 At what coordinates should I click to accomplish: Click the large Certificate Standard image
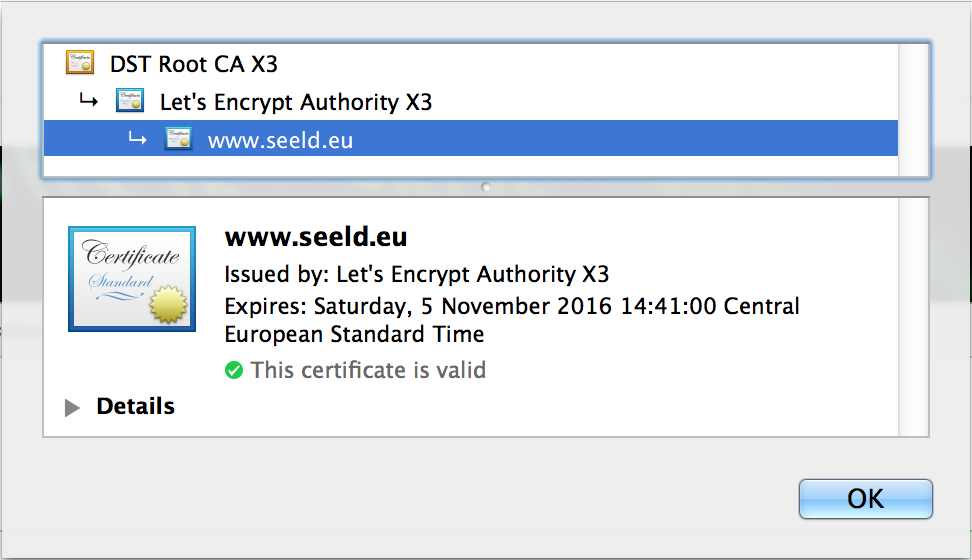(131, 279)
